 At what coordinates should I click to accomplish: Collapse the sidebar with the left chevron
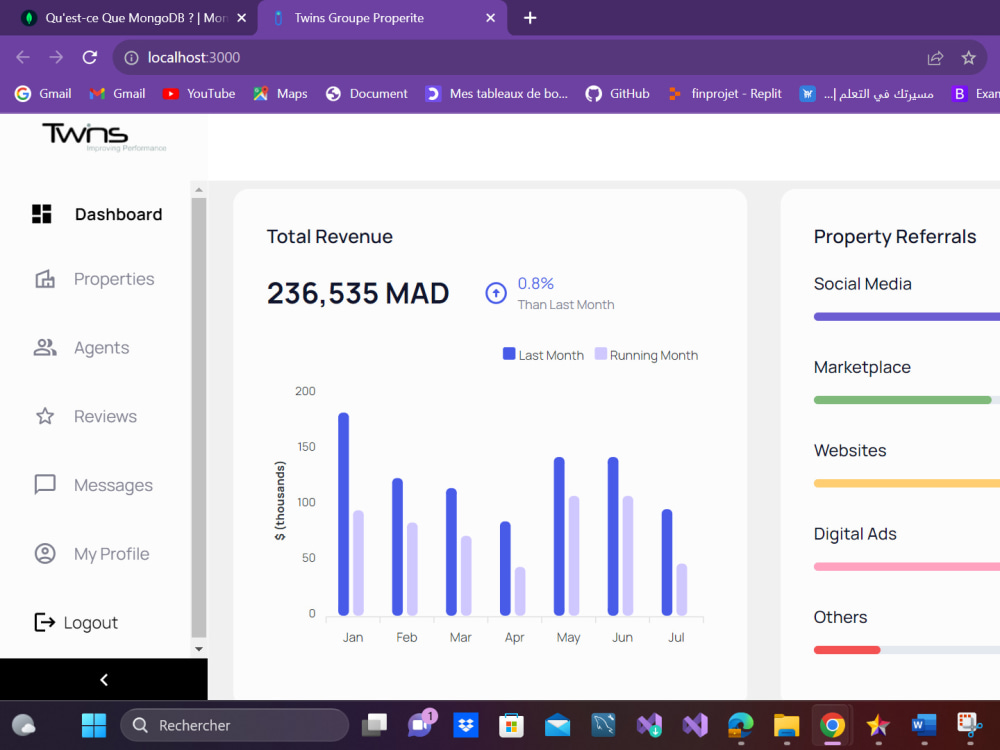tap(104, 679)
